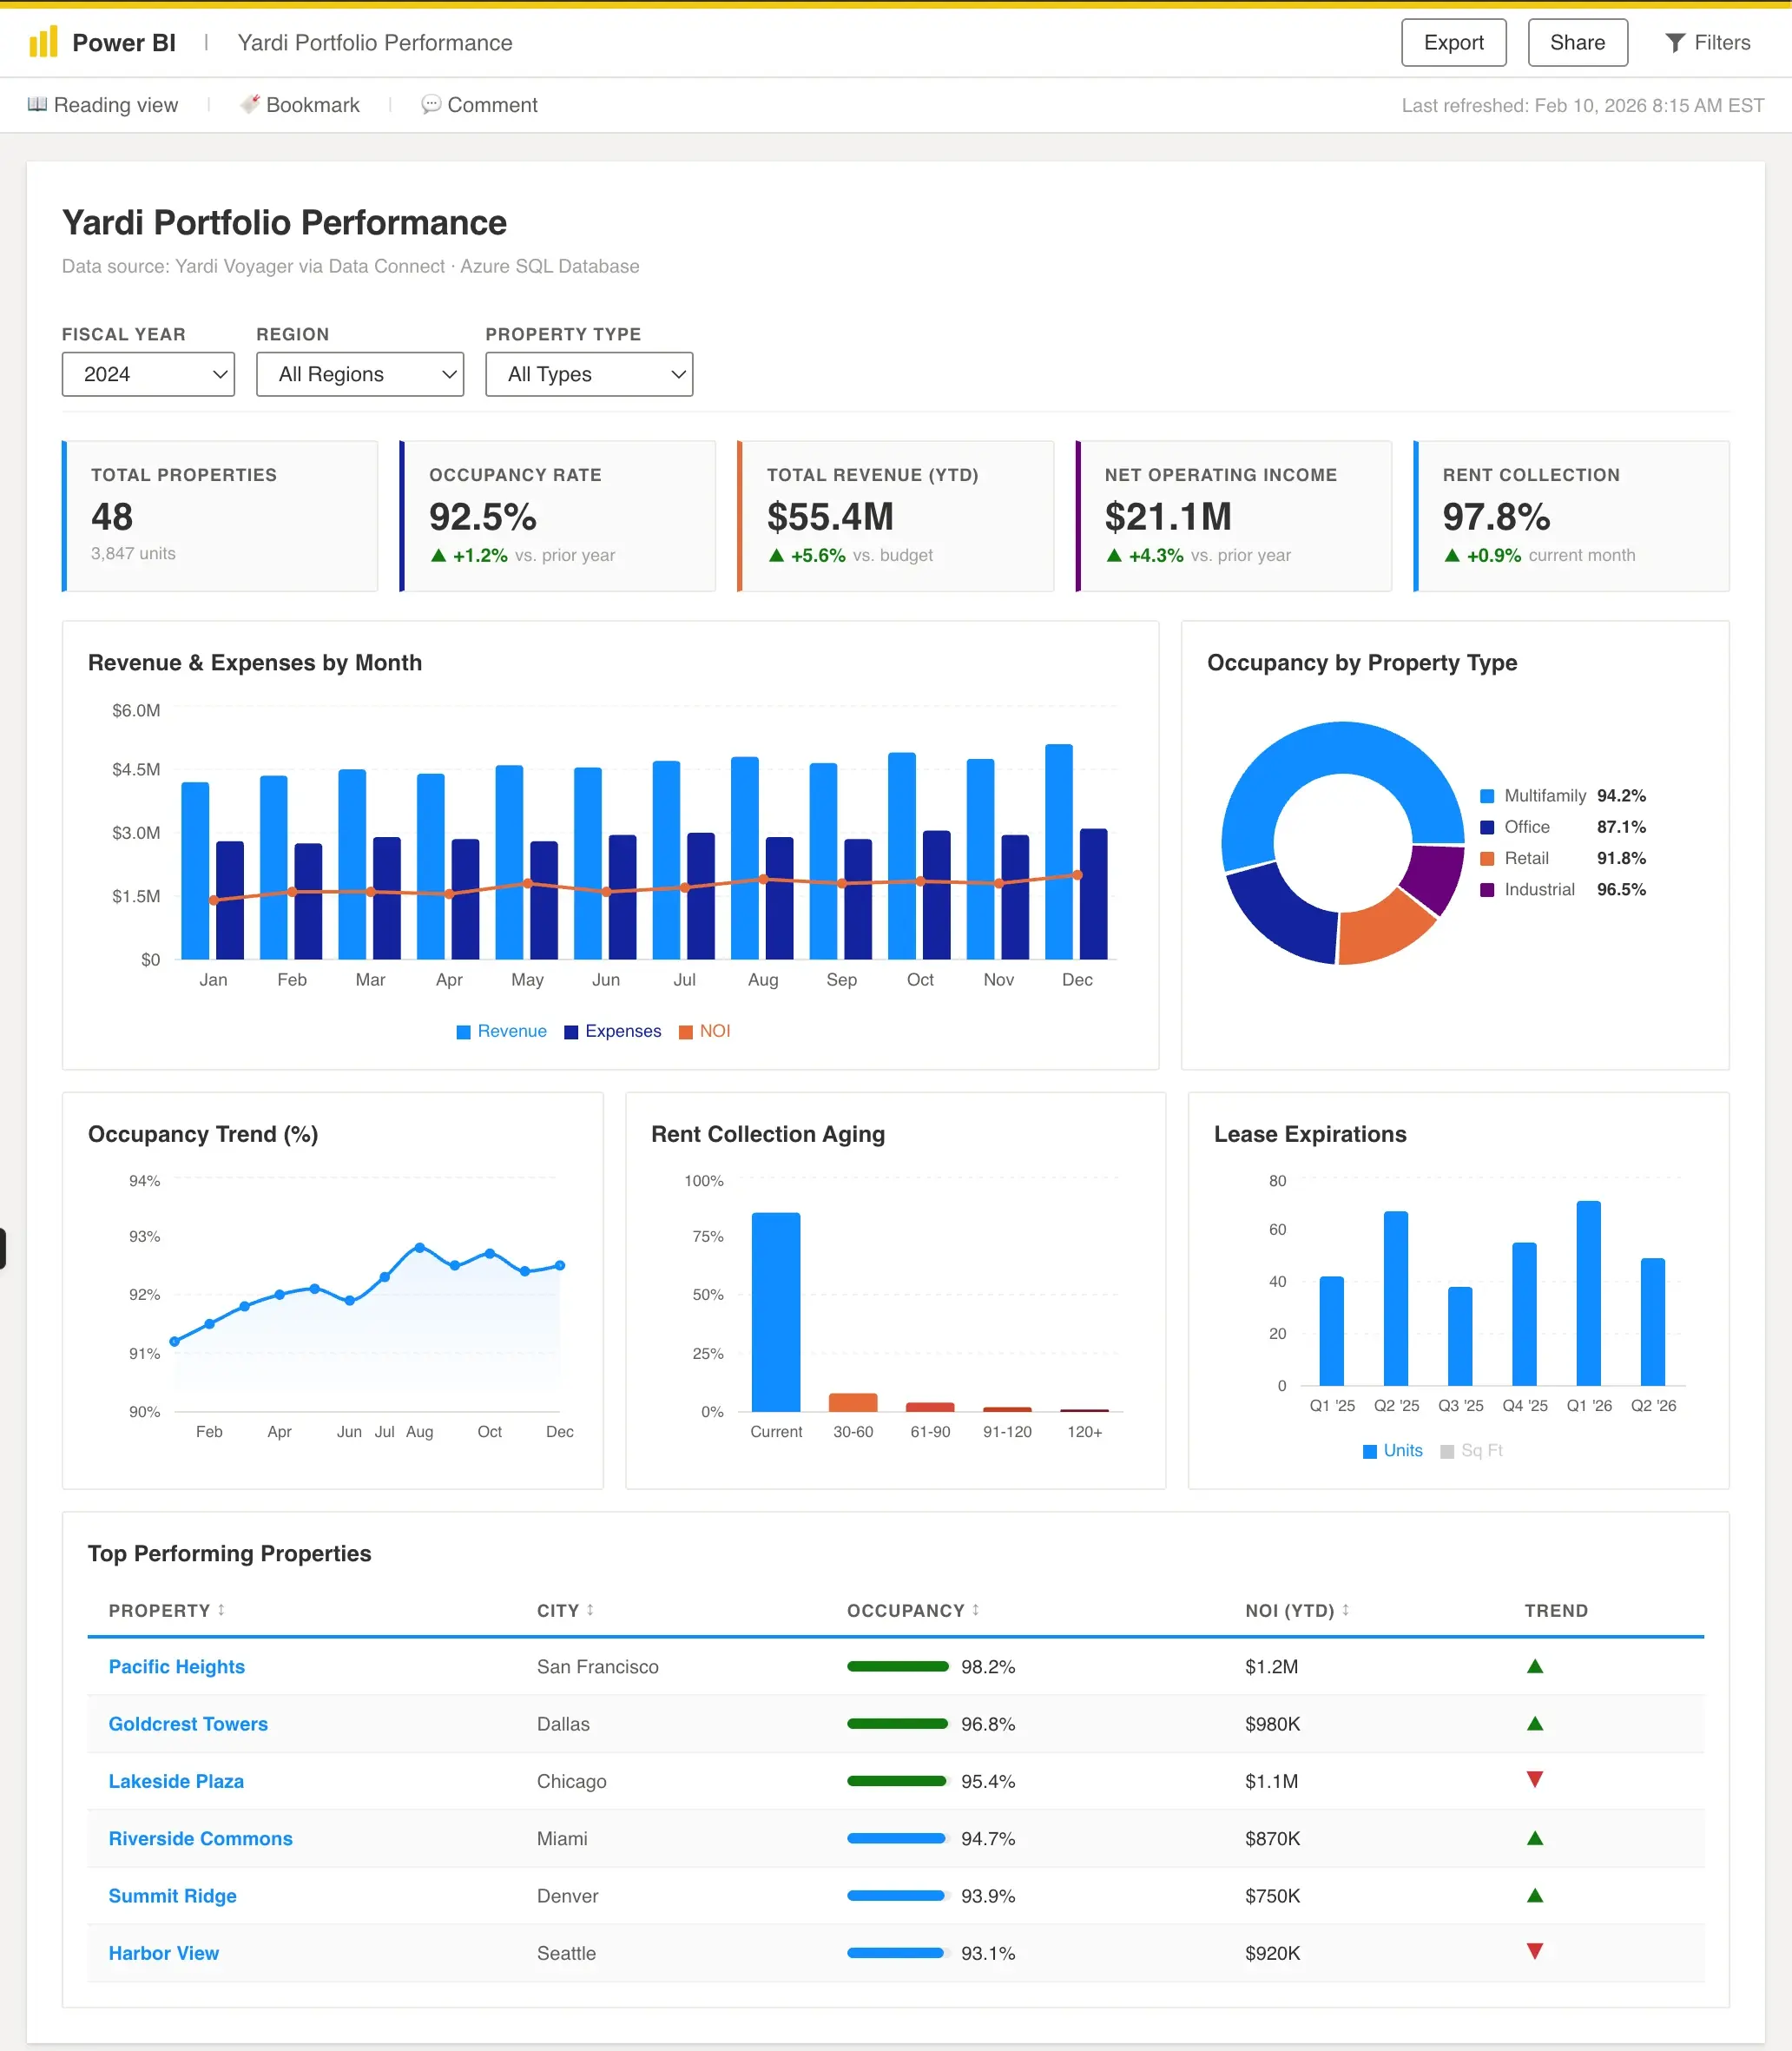Open the Fiscal Year dropdown
Screen dimensions: 1792x2051
pos(147,374)
